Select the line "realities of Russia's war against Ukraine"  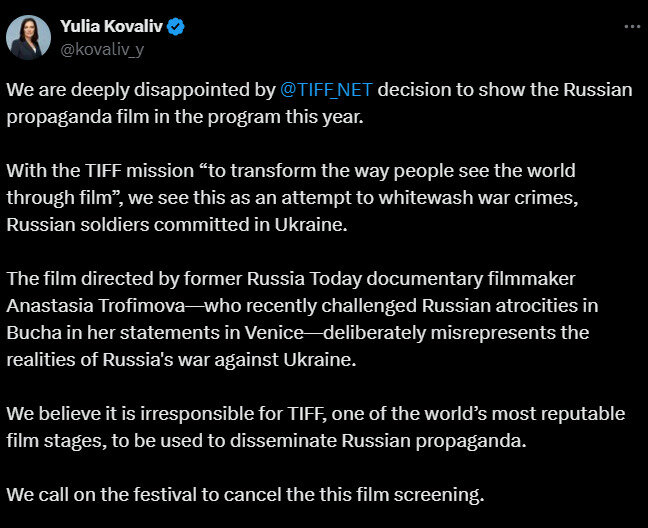181,359
